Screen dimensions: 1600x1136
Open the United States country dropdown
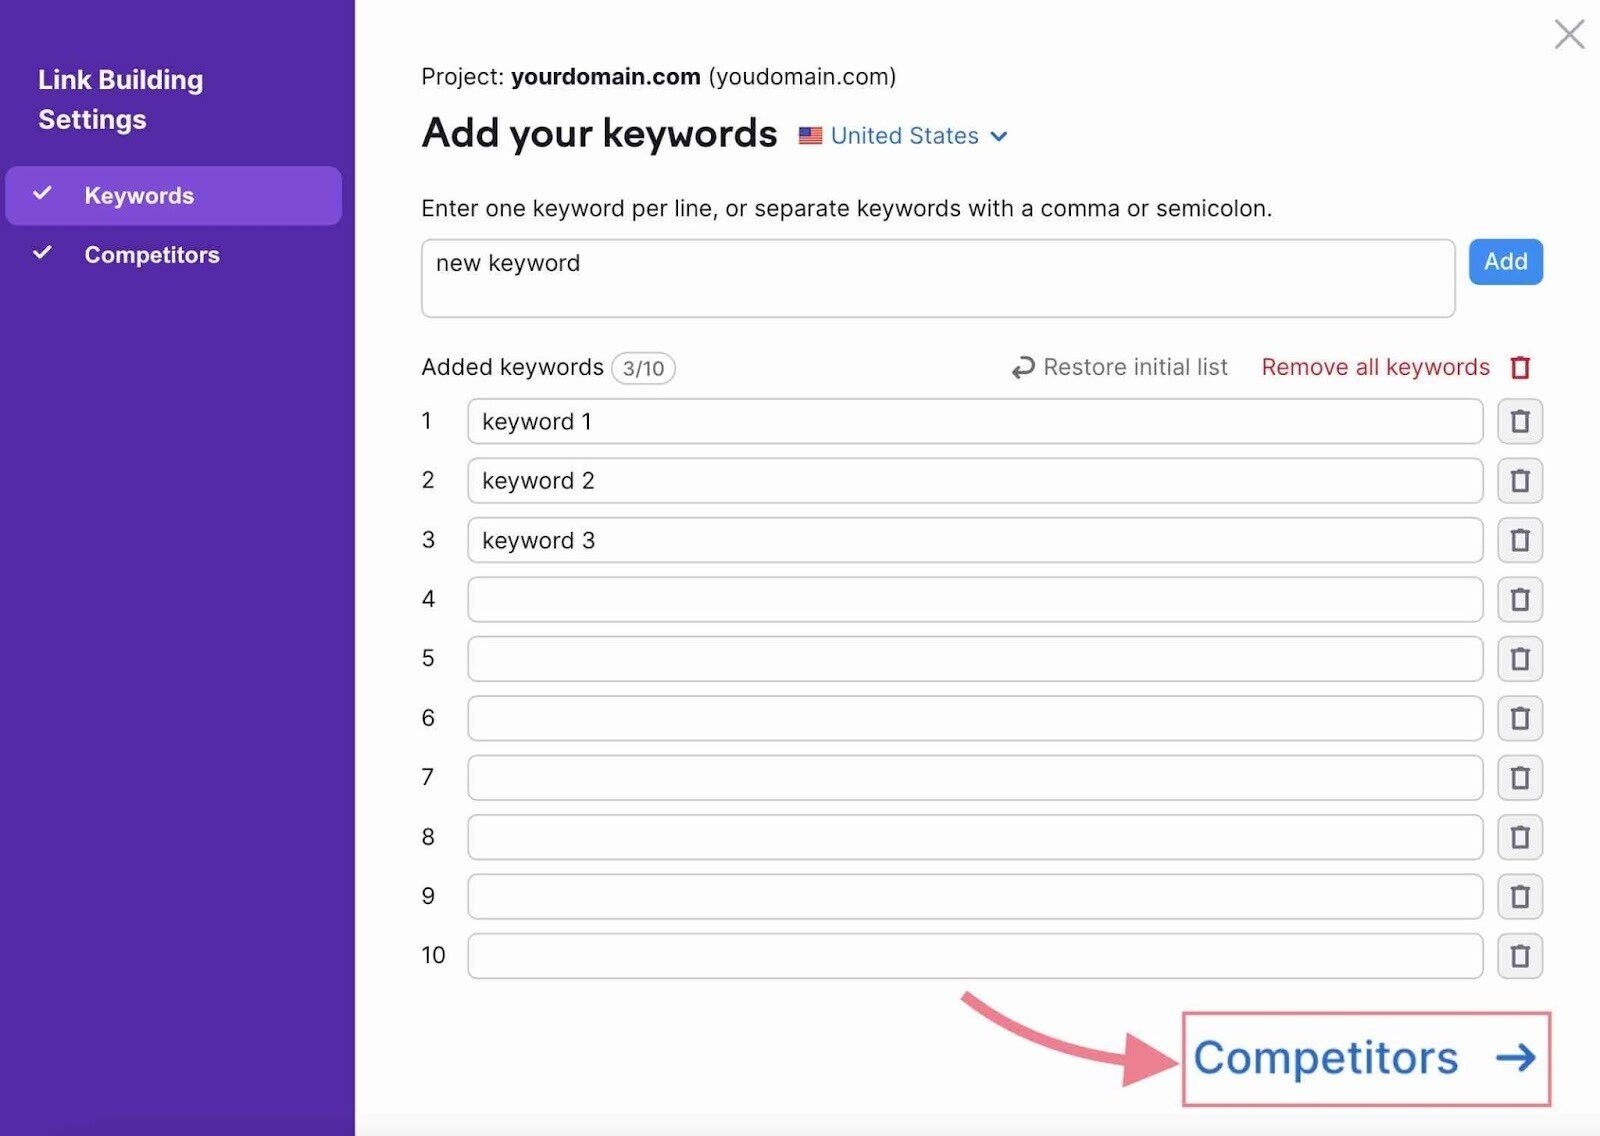click(904, 136)
